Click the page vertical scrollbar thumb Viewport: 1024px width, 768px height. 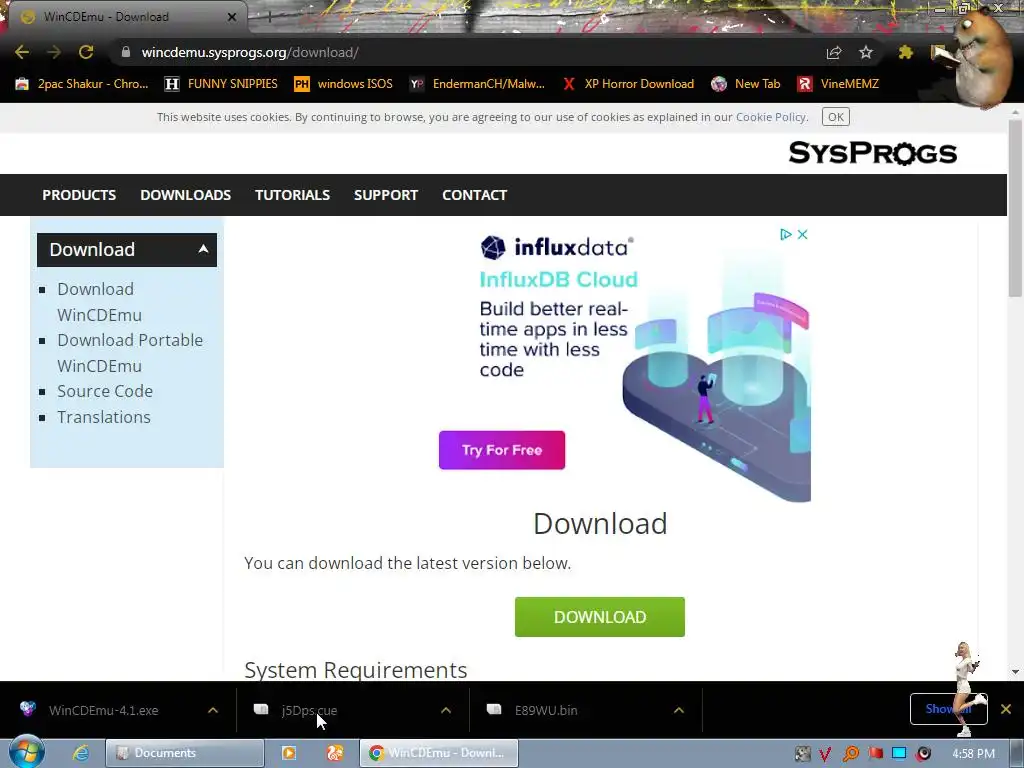(1015, 208)
